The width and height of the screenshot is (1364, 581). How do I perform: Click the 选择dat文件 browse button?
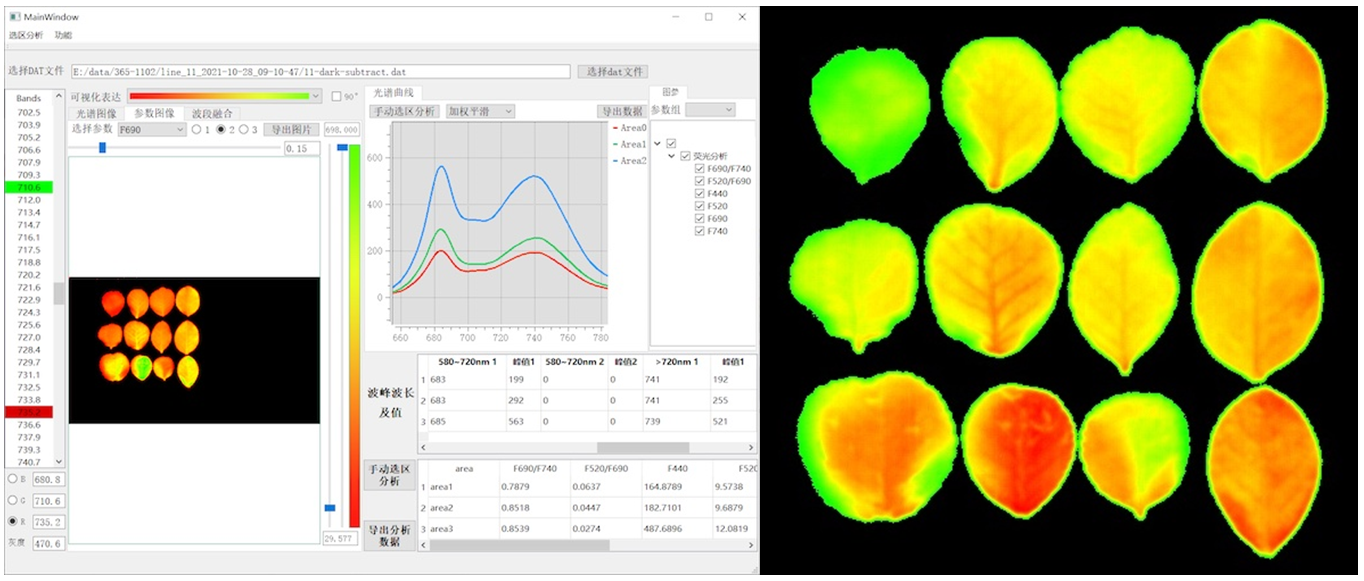point(613,72)
